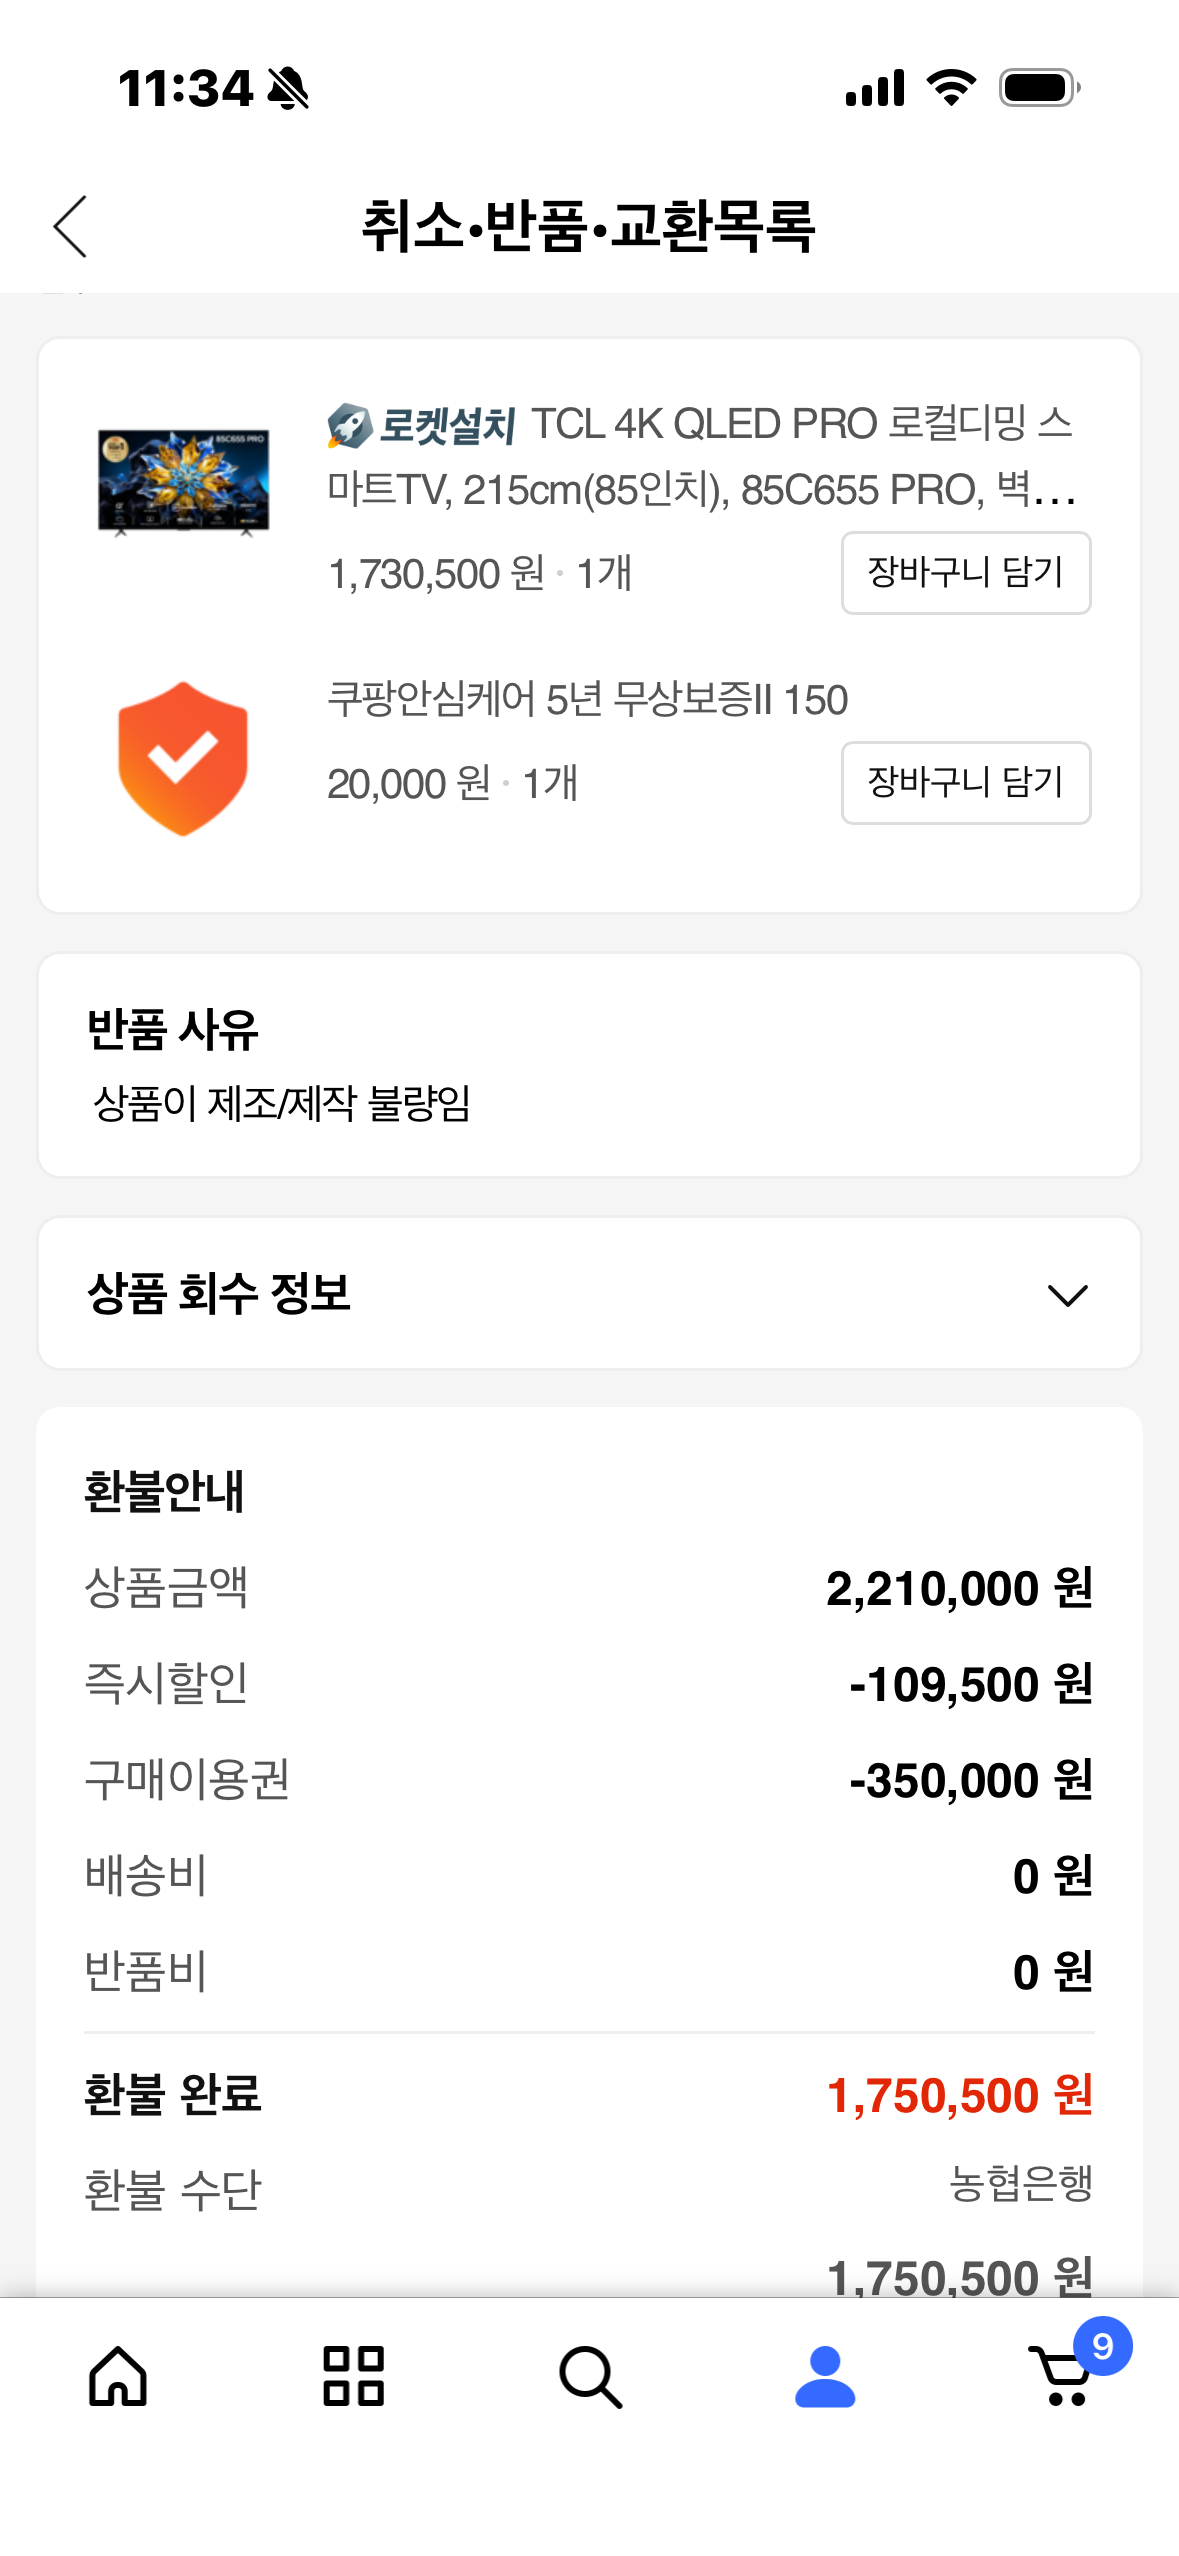This screenshot has width=1179, height=2556.
Task: Tap the 취소·반품·교환목록 page title
Action: [x=589, y=226]
